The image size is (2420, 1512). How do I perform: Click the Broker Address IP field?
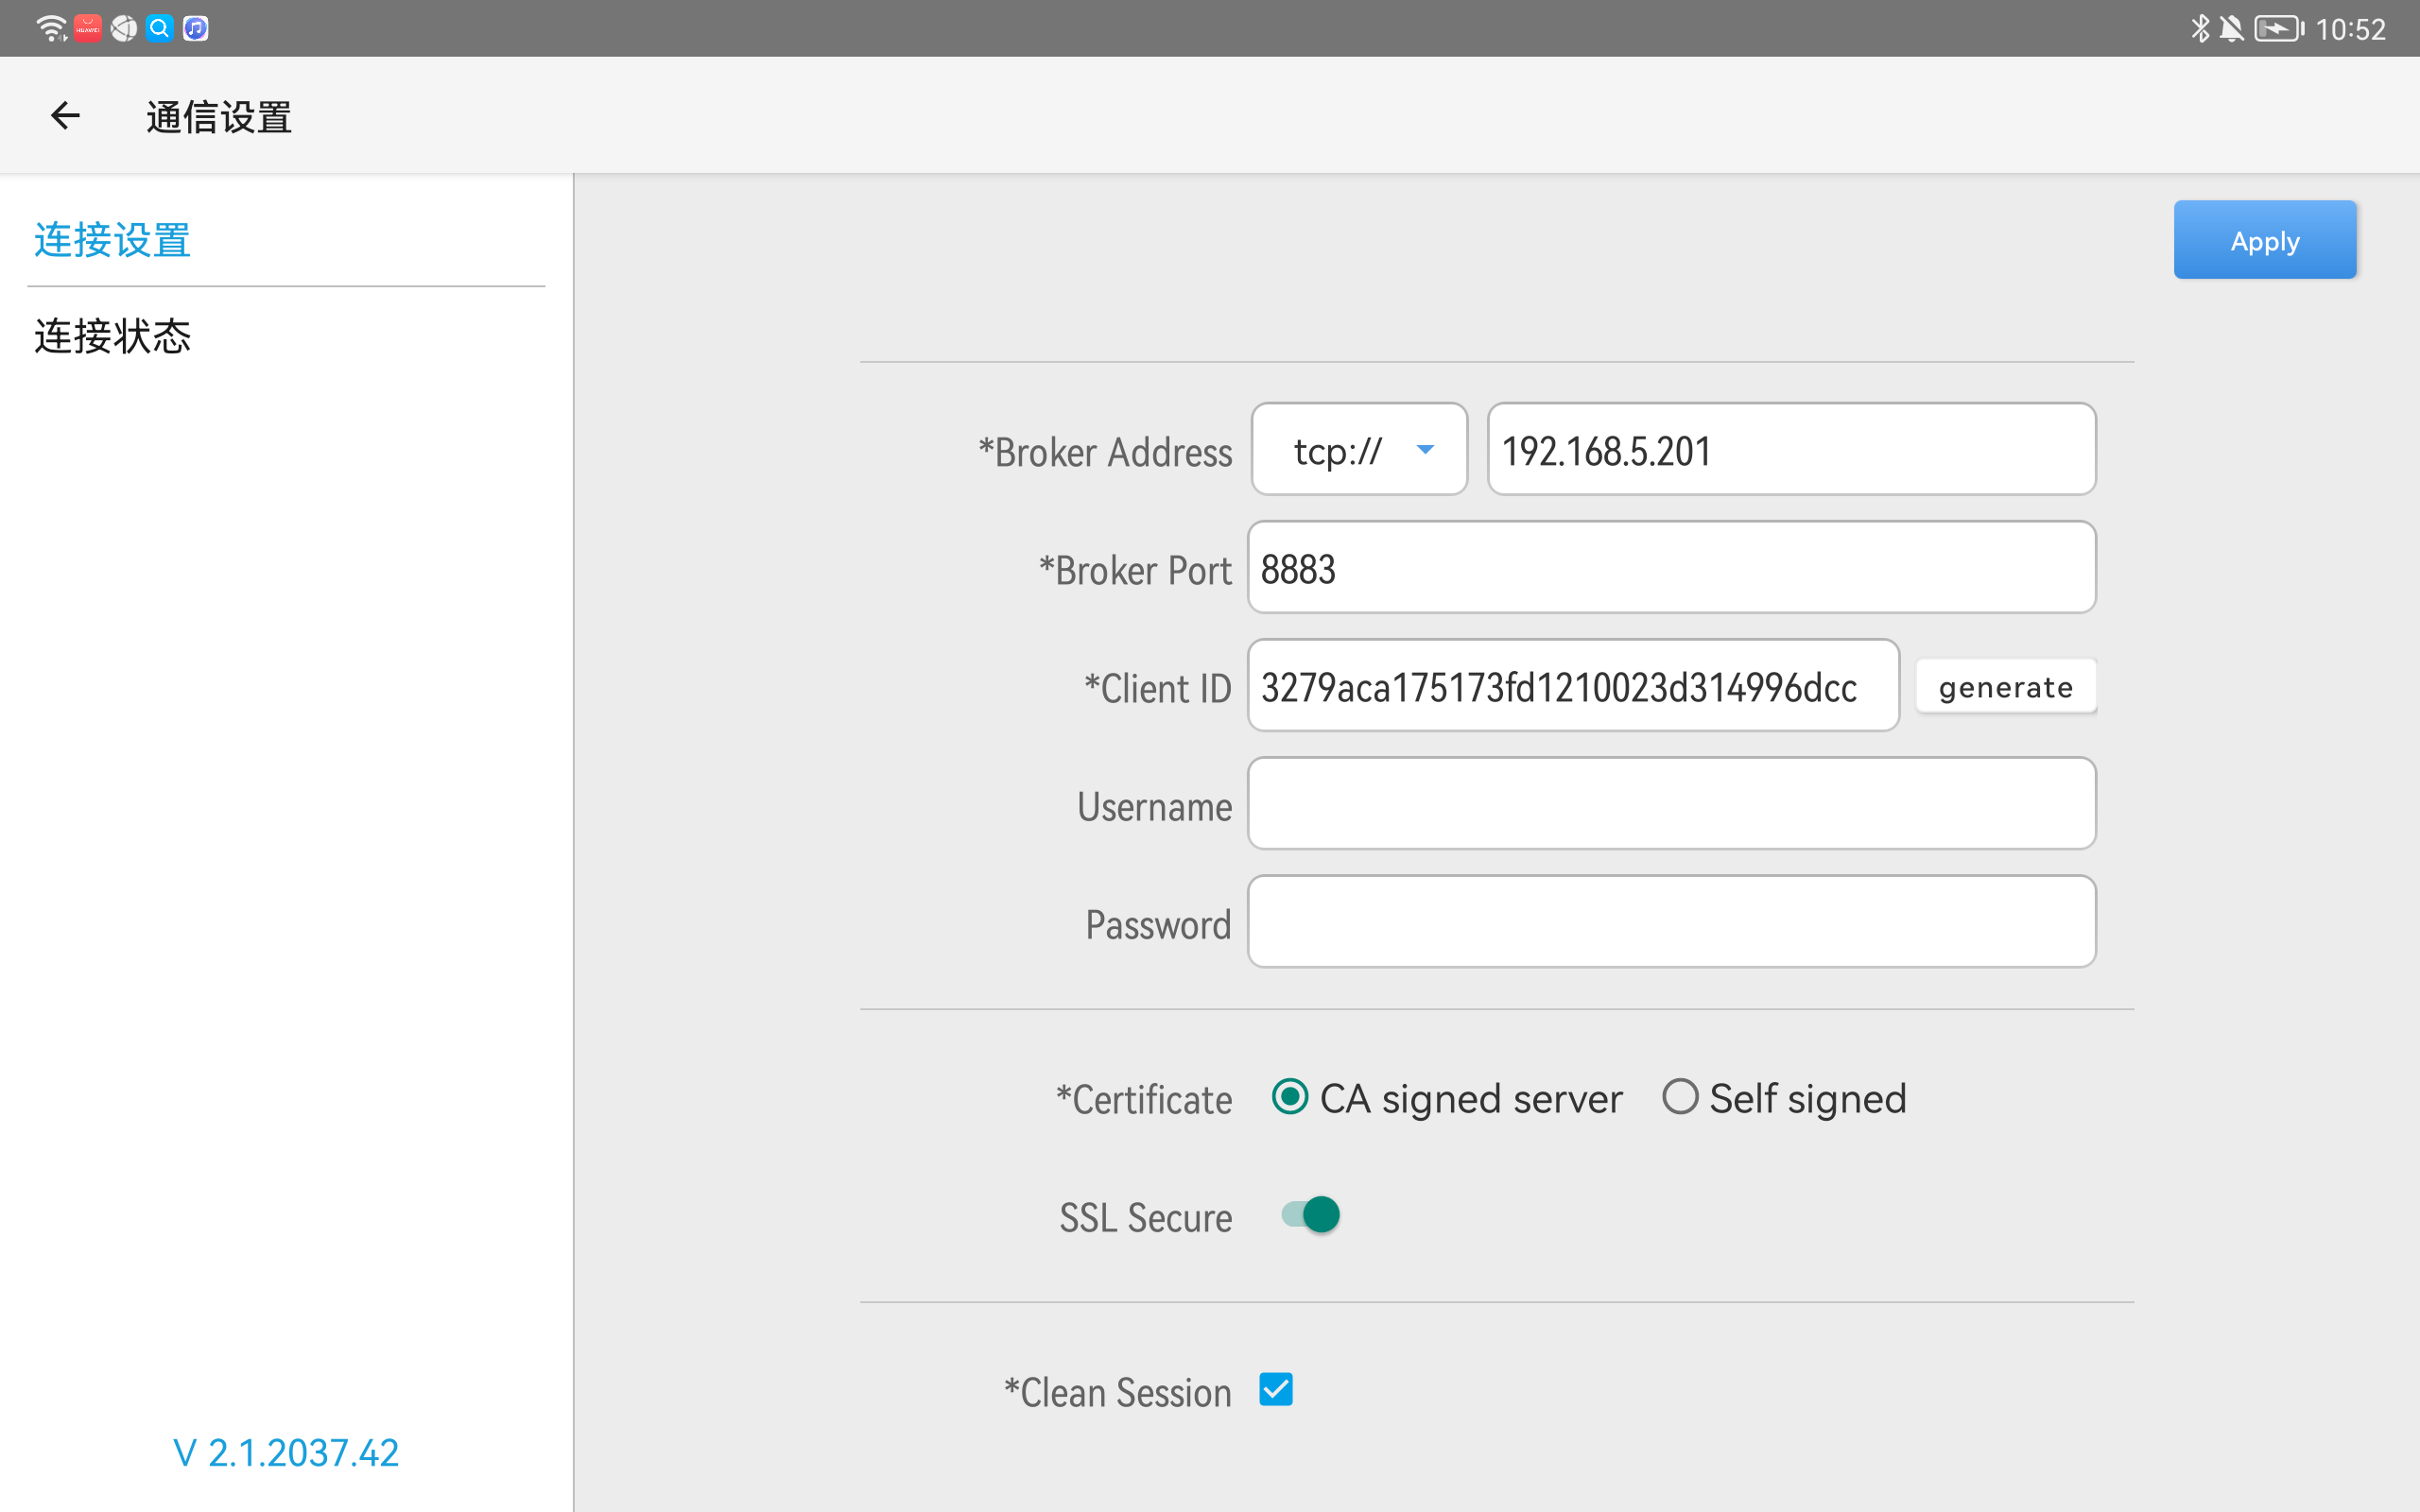1792,449
